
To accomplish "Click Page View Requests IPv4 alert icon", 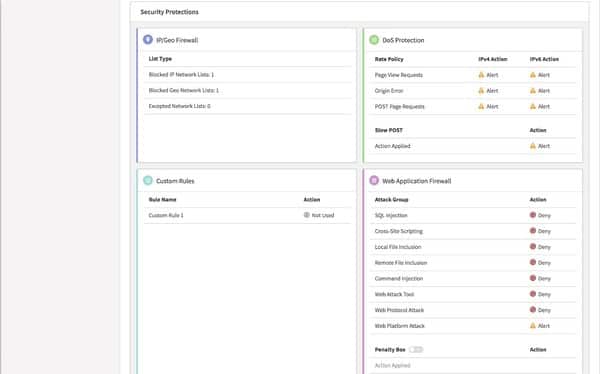I will [481, 75].
